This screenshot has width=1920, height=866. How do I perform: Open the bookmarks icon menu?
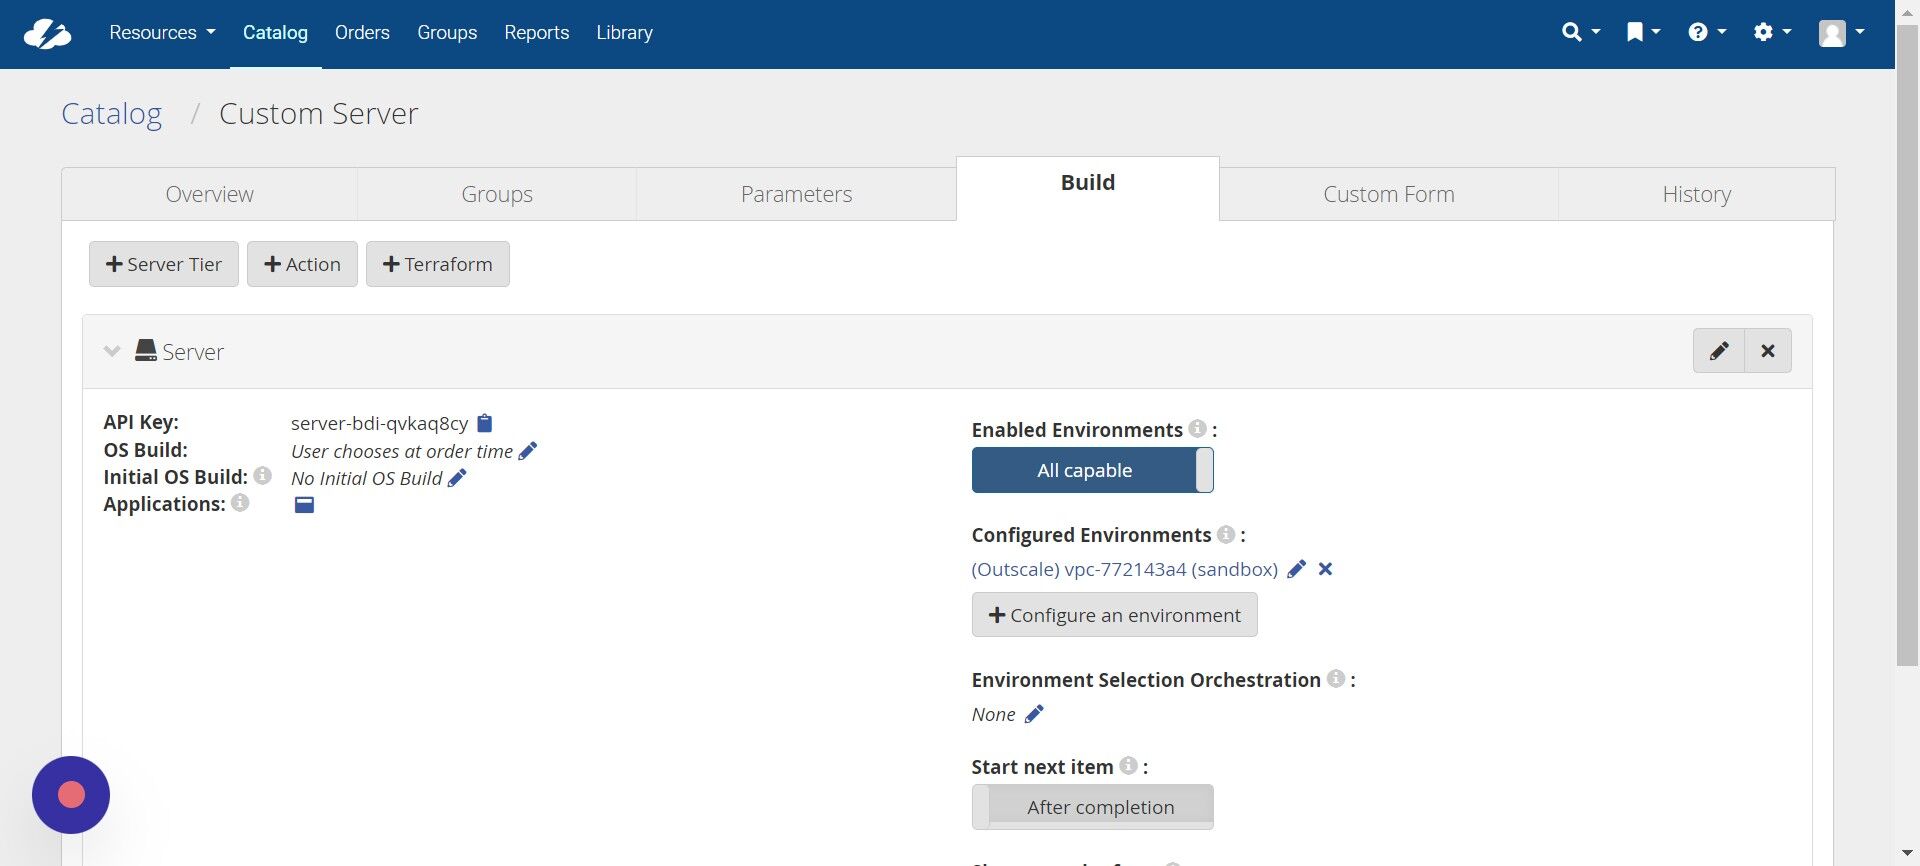click(1643, 32)
